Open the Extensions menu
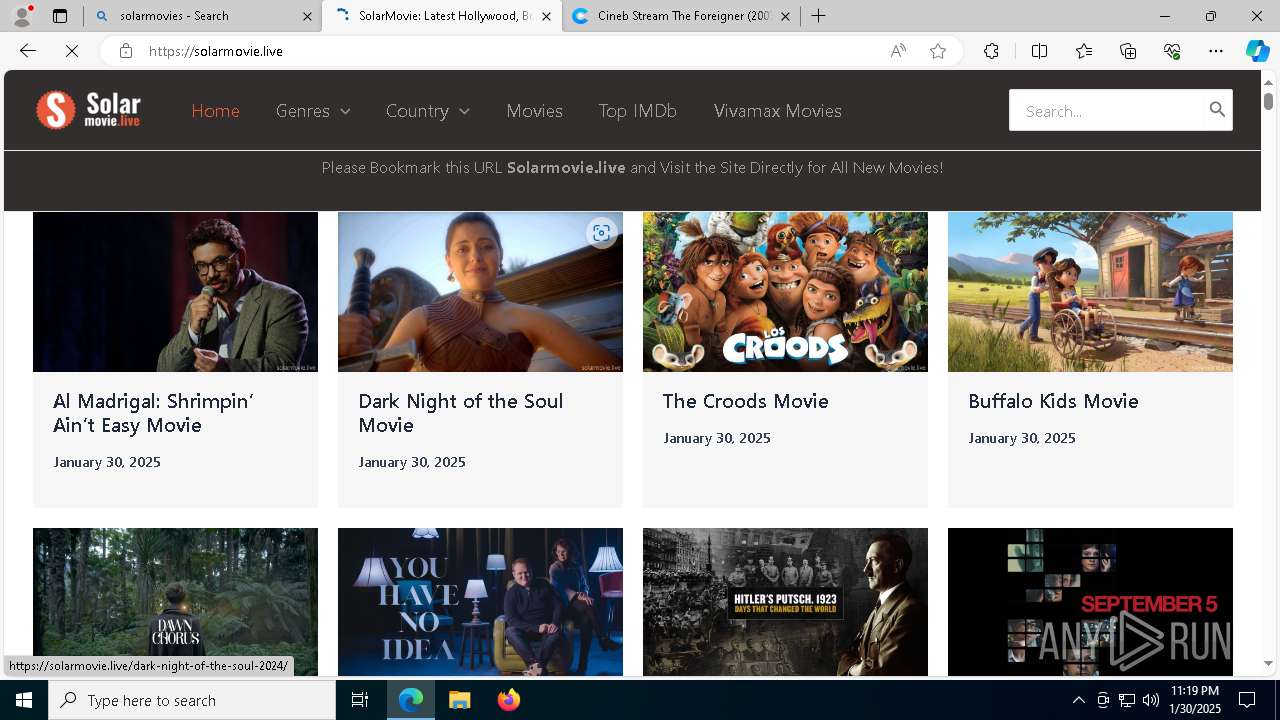Screen dimensions: 1280x720 coord(991,51)
